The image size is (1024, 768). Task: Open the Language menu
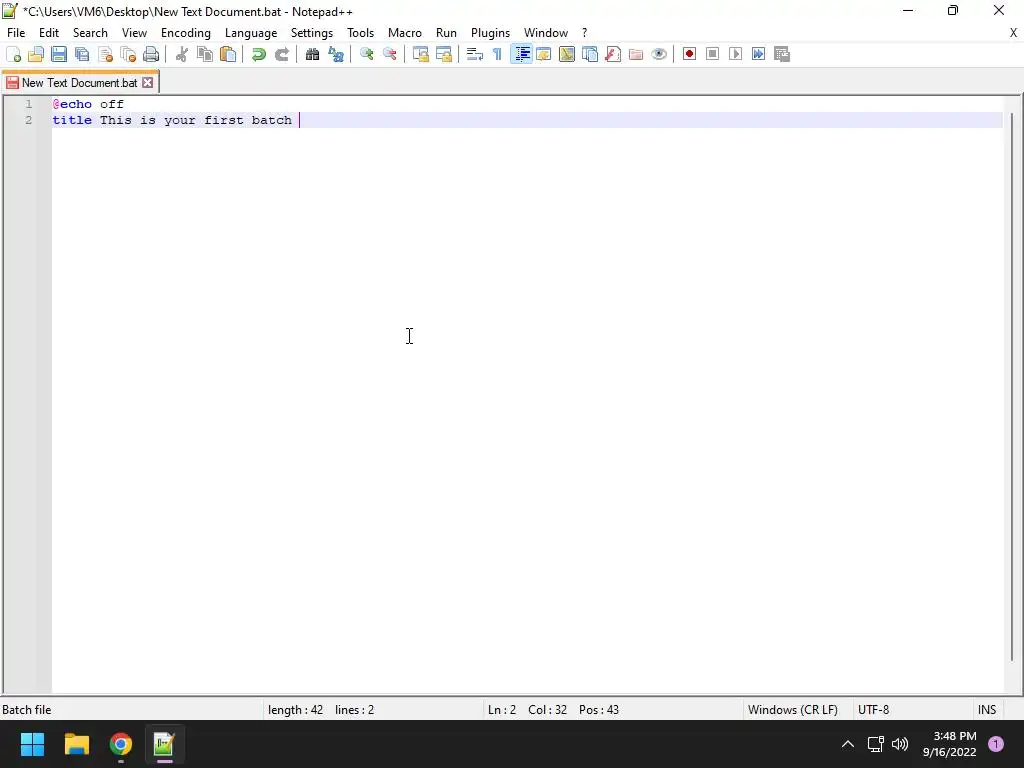[251, 33]
